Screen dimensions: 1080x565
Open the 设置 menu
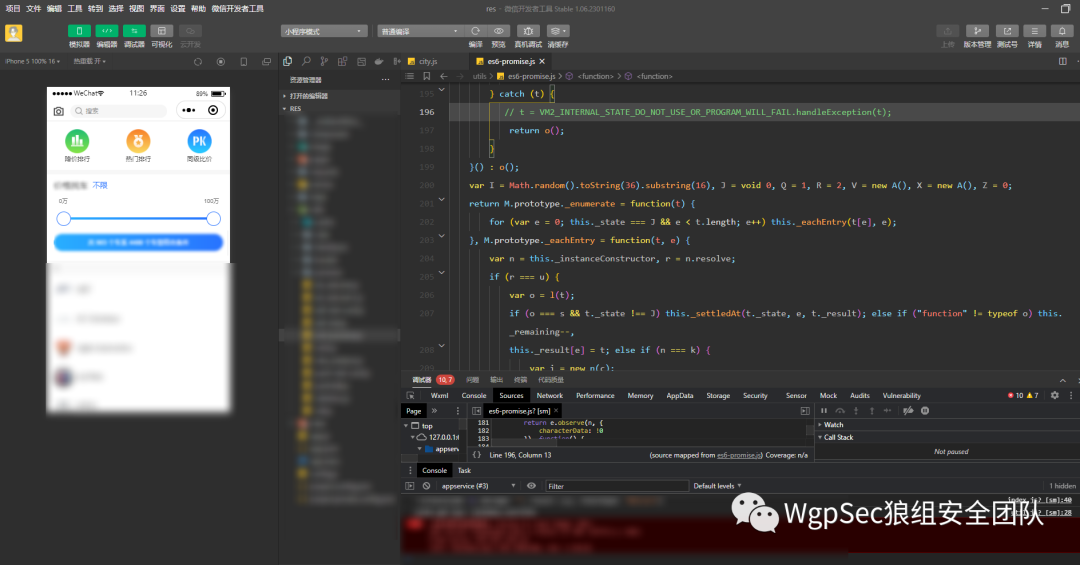coord(178,9)
